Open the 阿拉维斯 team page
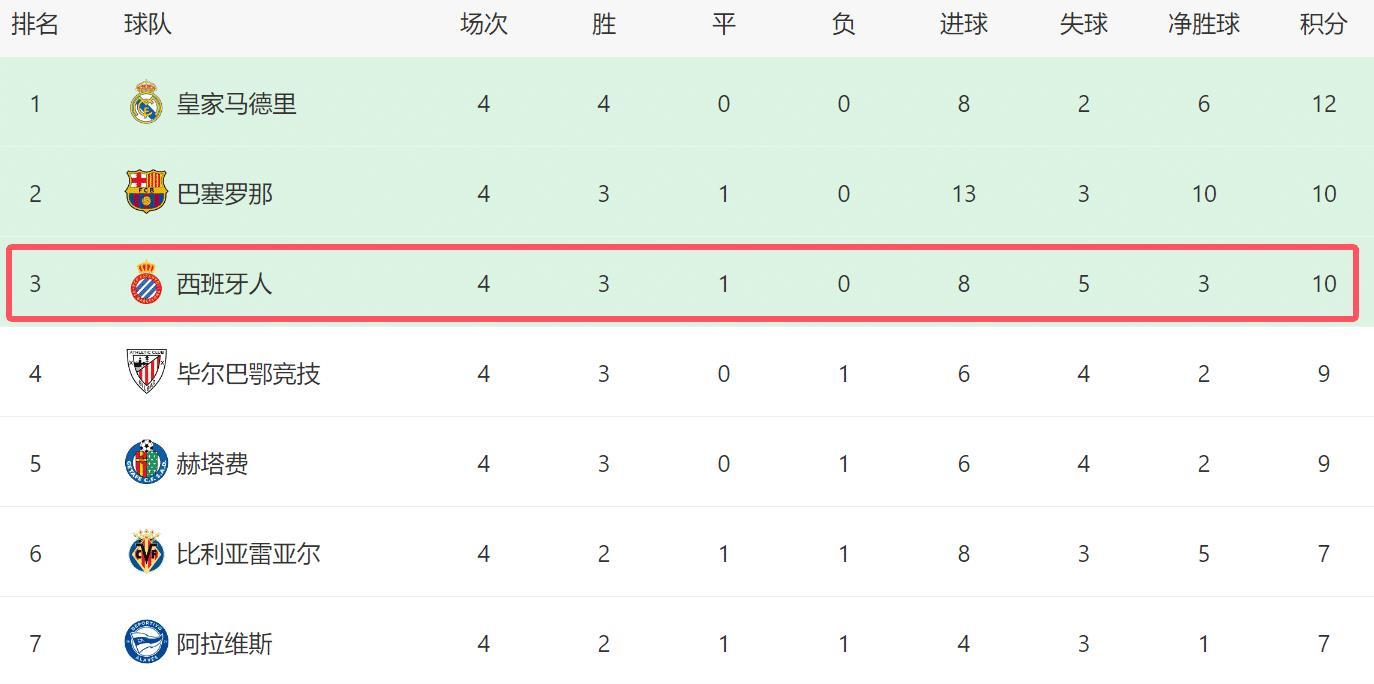Image resolution: width=1374 pixels, height=684 pixels. [x=224, y=644]
